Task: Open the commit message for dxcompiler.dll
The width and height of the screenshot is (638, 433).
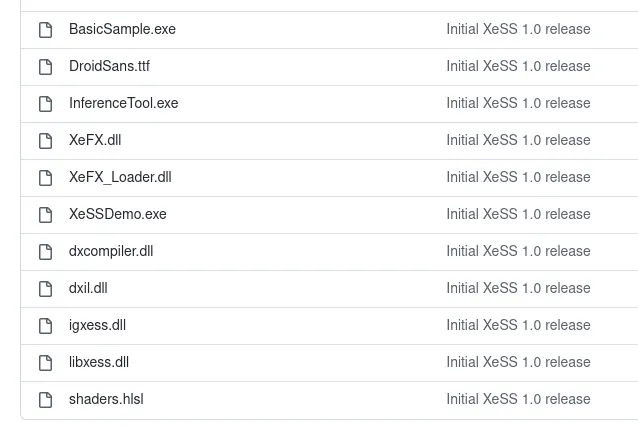Action: (518, 252)
